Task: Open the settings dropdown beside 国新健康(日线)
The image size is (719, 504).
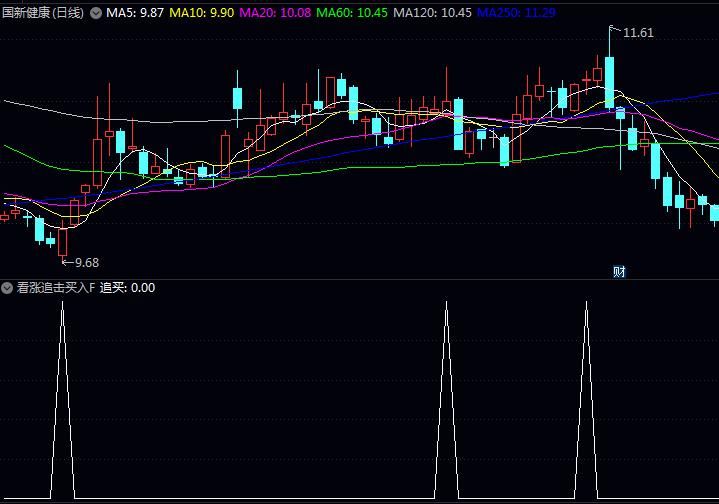Action: [96, 13]
